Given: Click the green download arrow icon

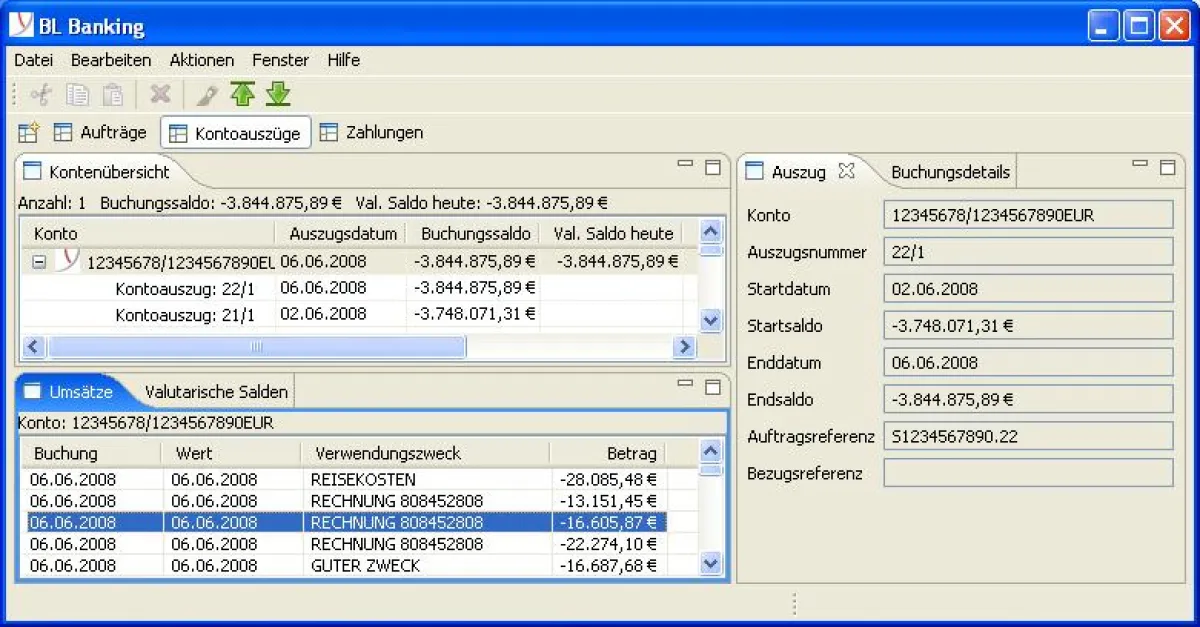Looking at the screenshot, I should click(x=278, y=94).
